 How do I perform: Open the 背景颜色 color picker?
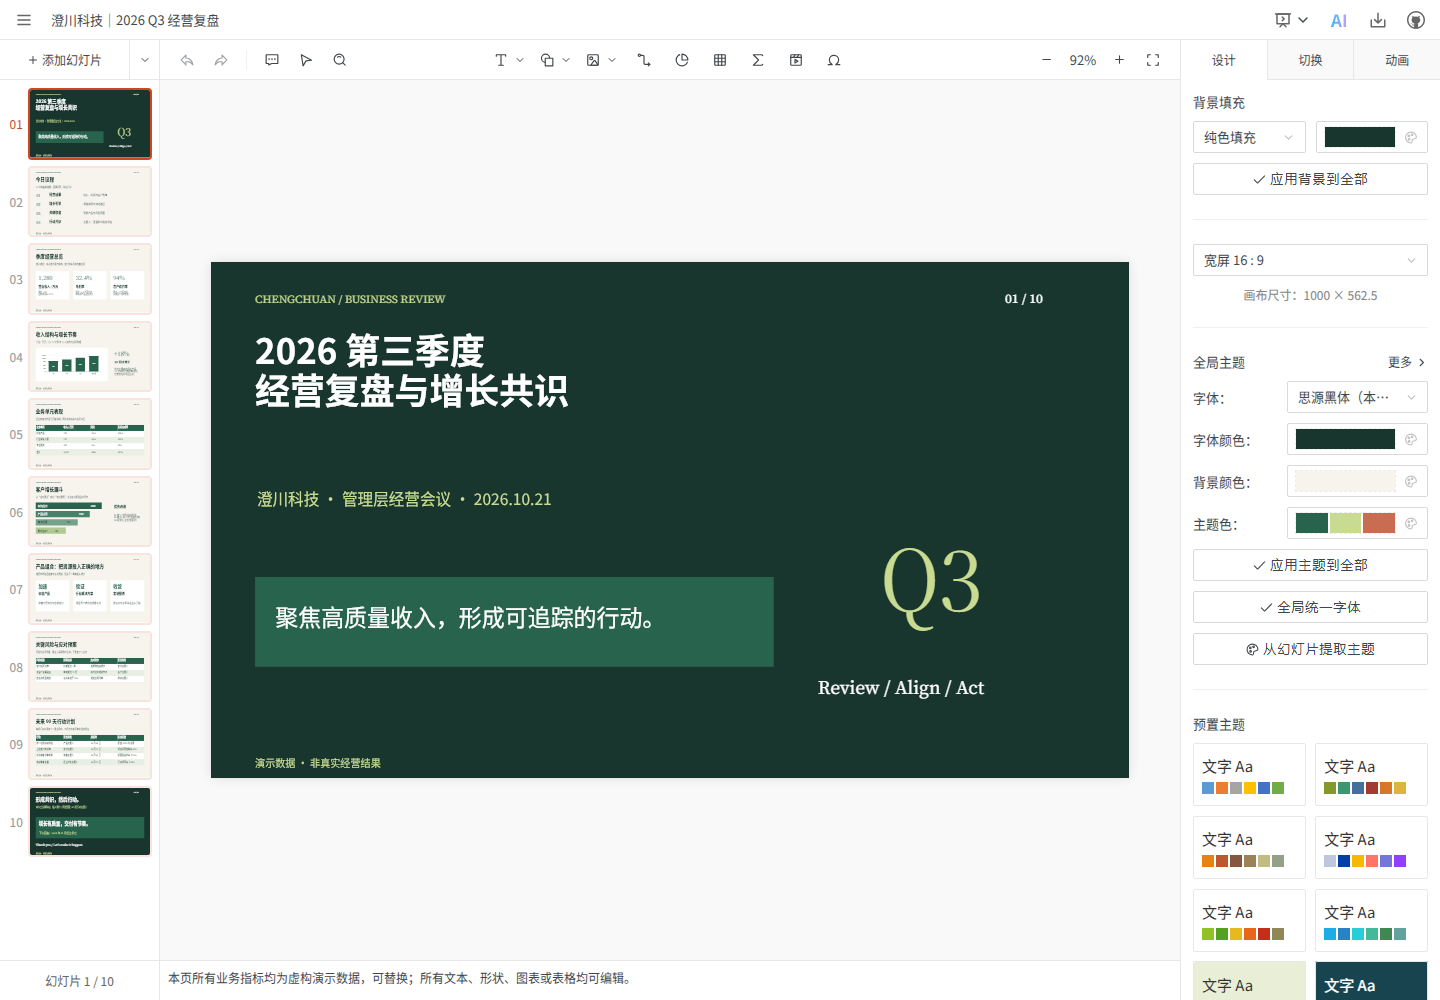1357,481
